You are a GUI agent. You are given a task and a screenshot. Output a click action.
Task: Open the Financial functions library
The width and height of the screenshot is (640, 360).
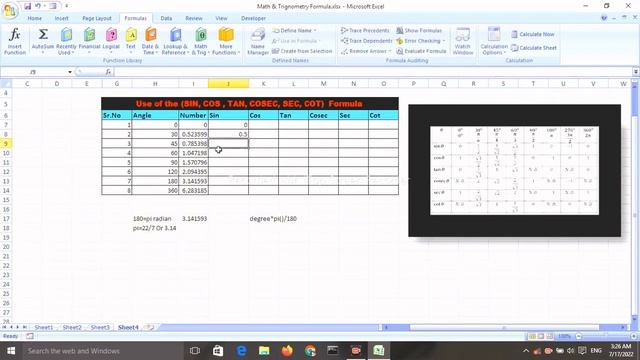tap(89, 41)
